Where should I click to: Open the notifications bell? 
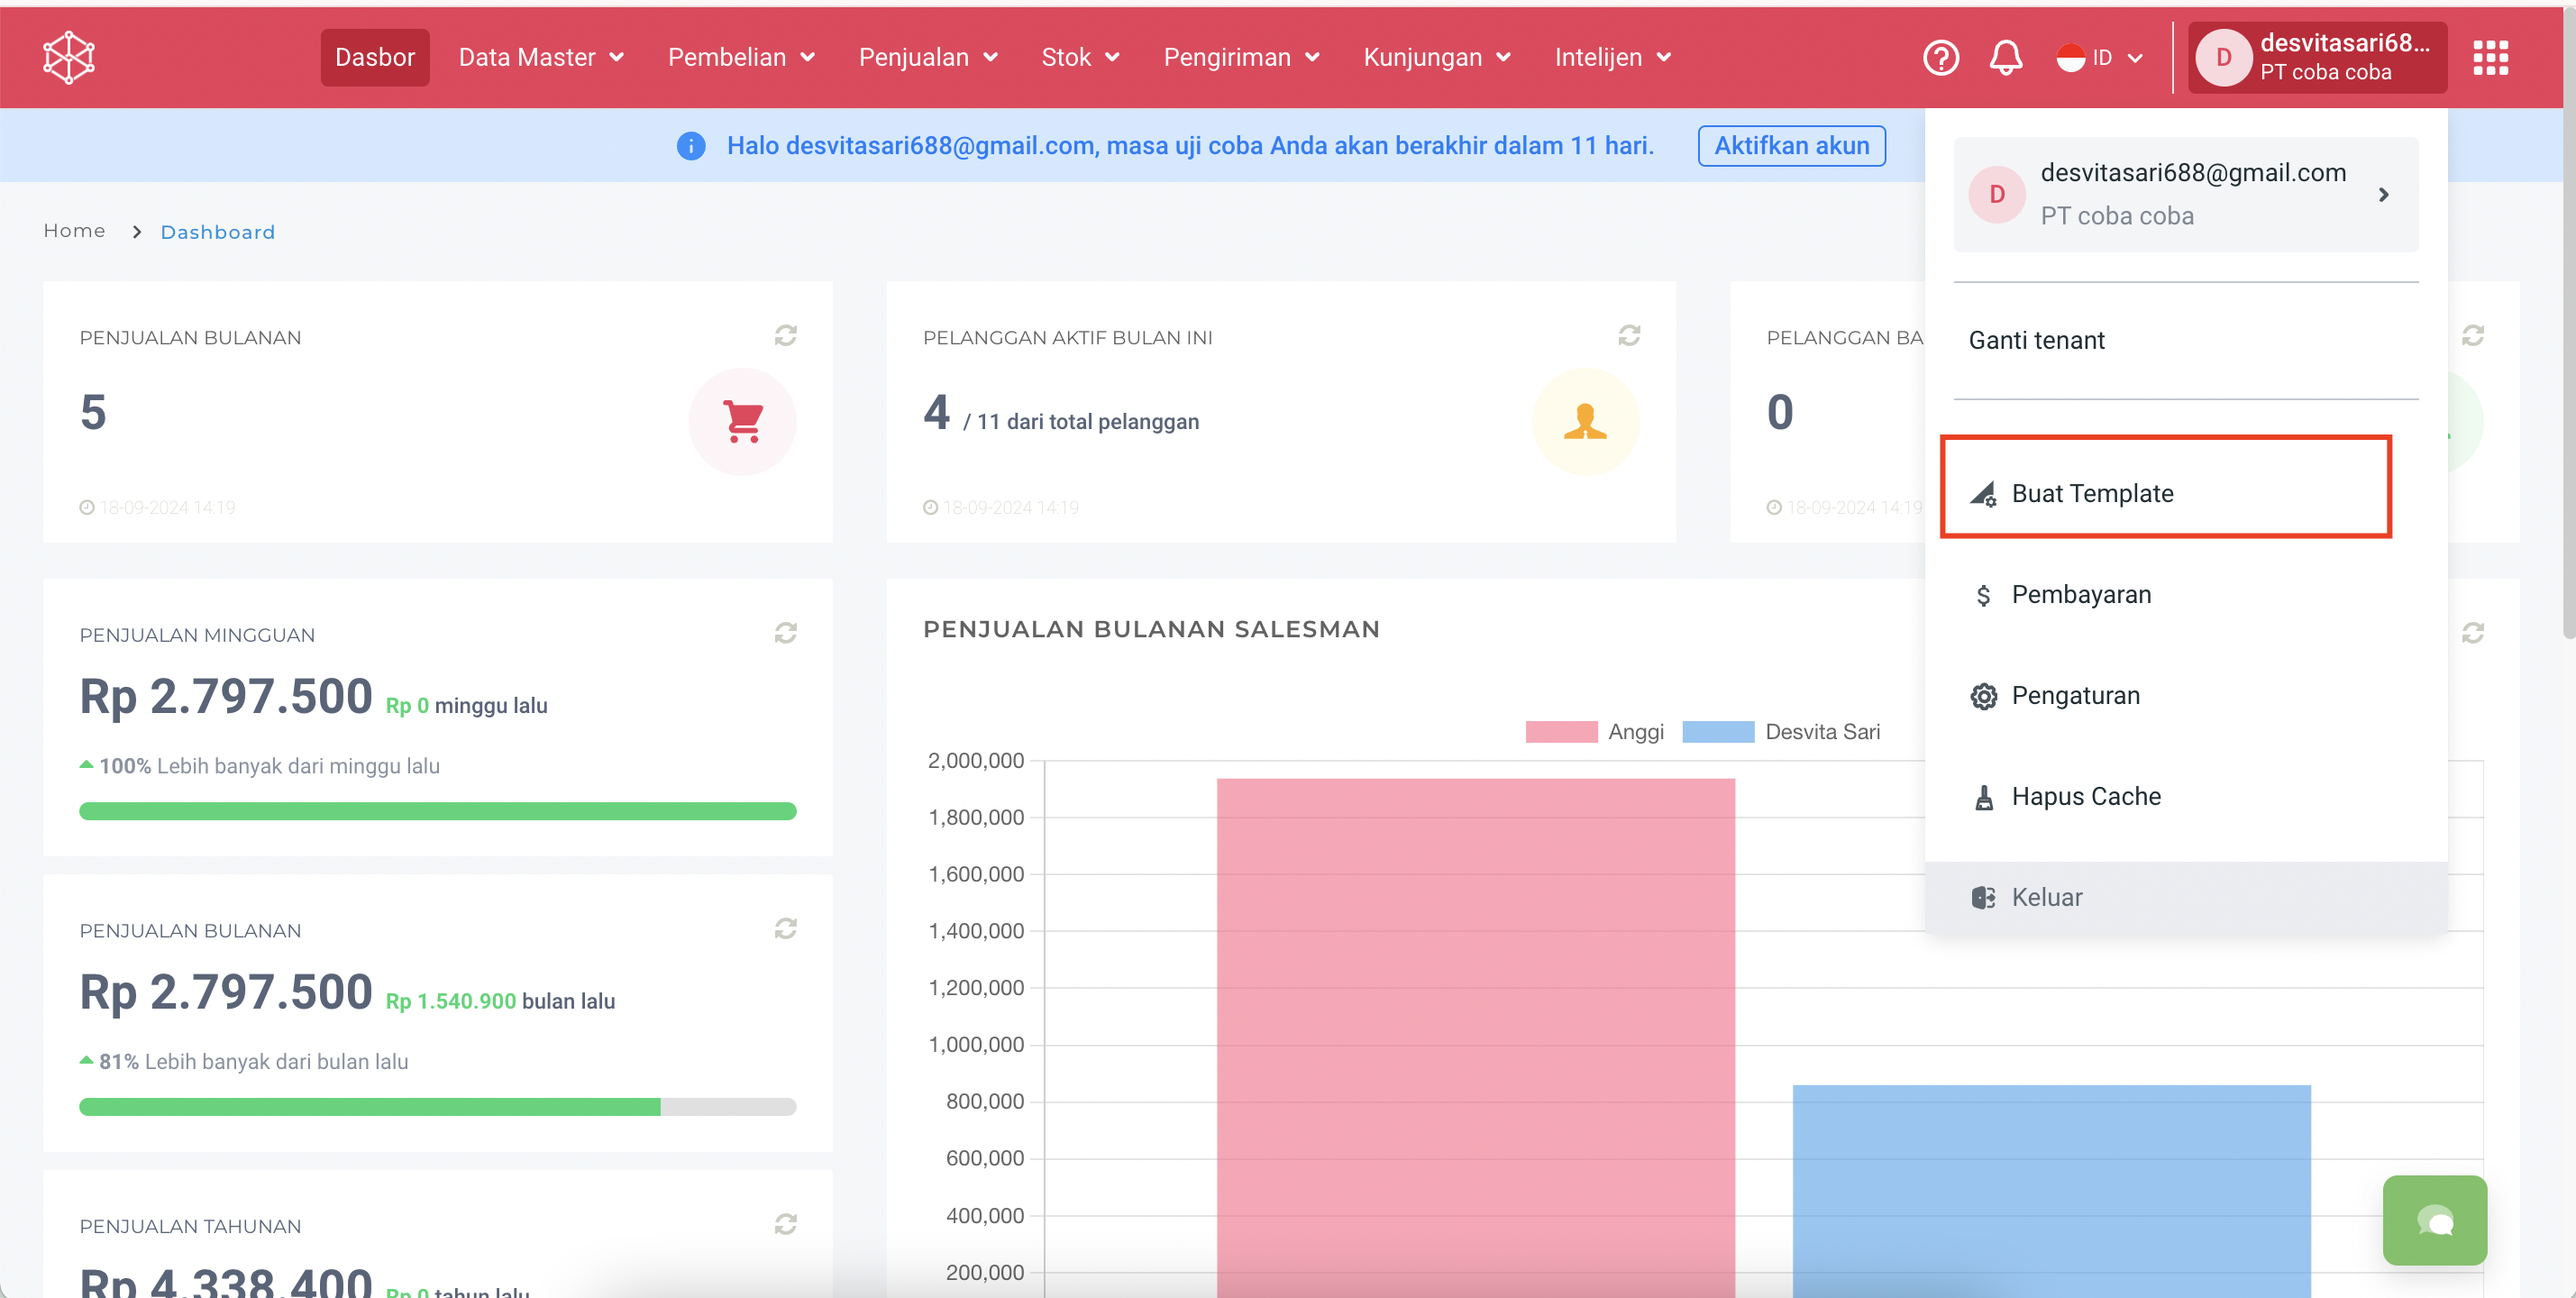2005,58
